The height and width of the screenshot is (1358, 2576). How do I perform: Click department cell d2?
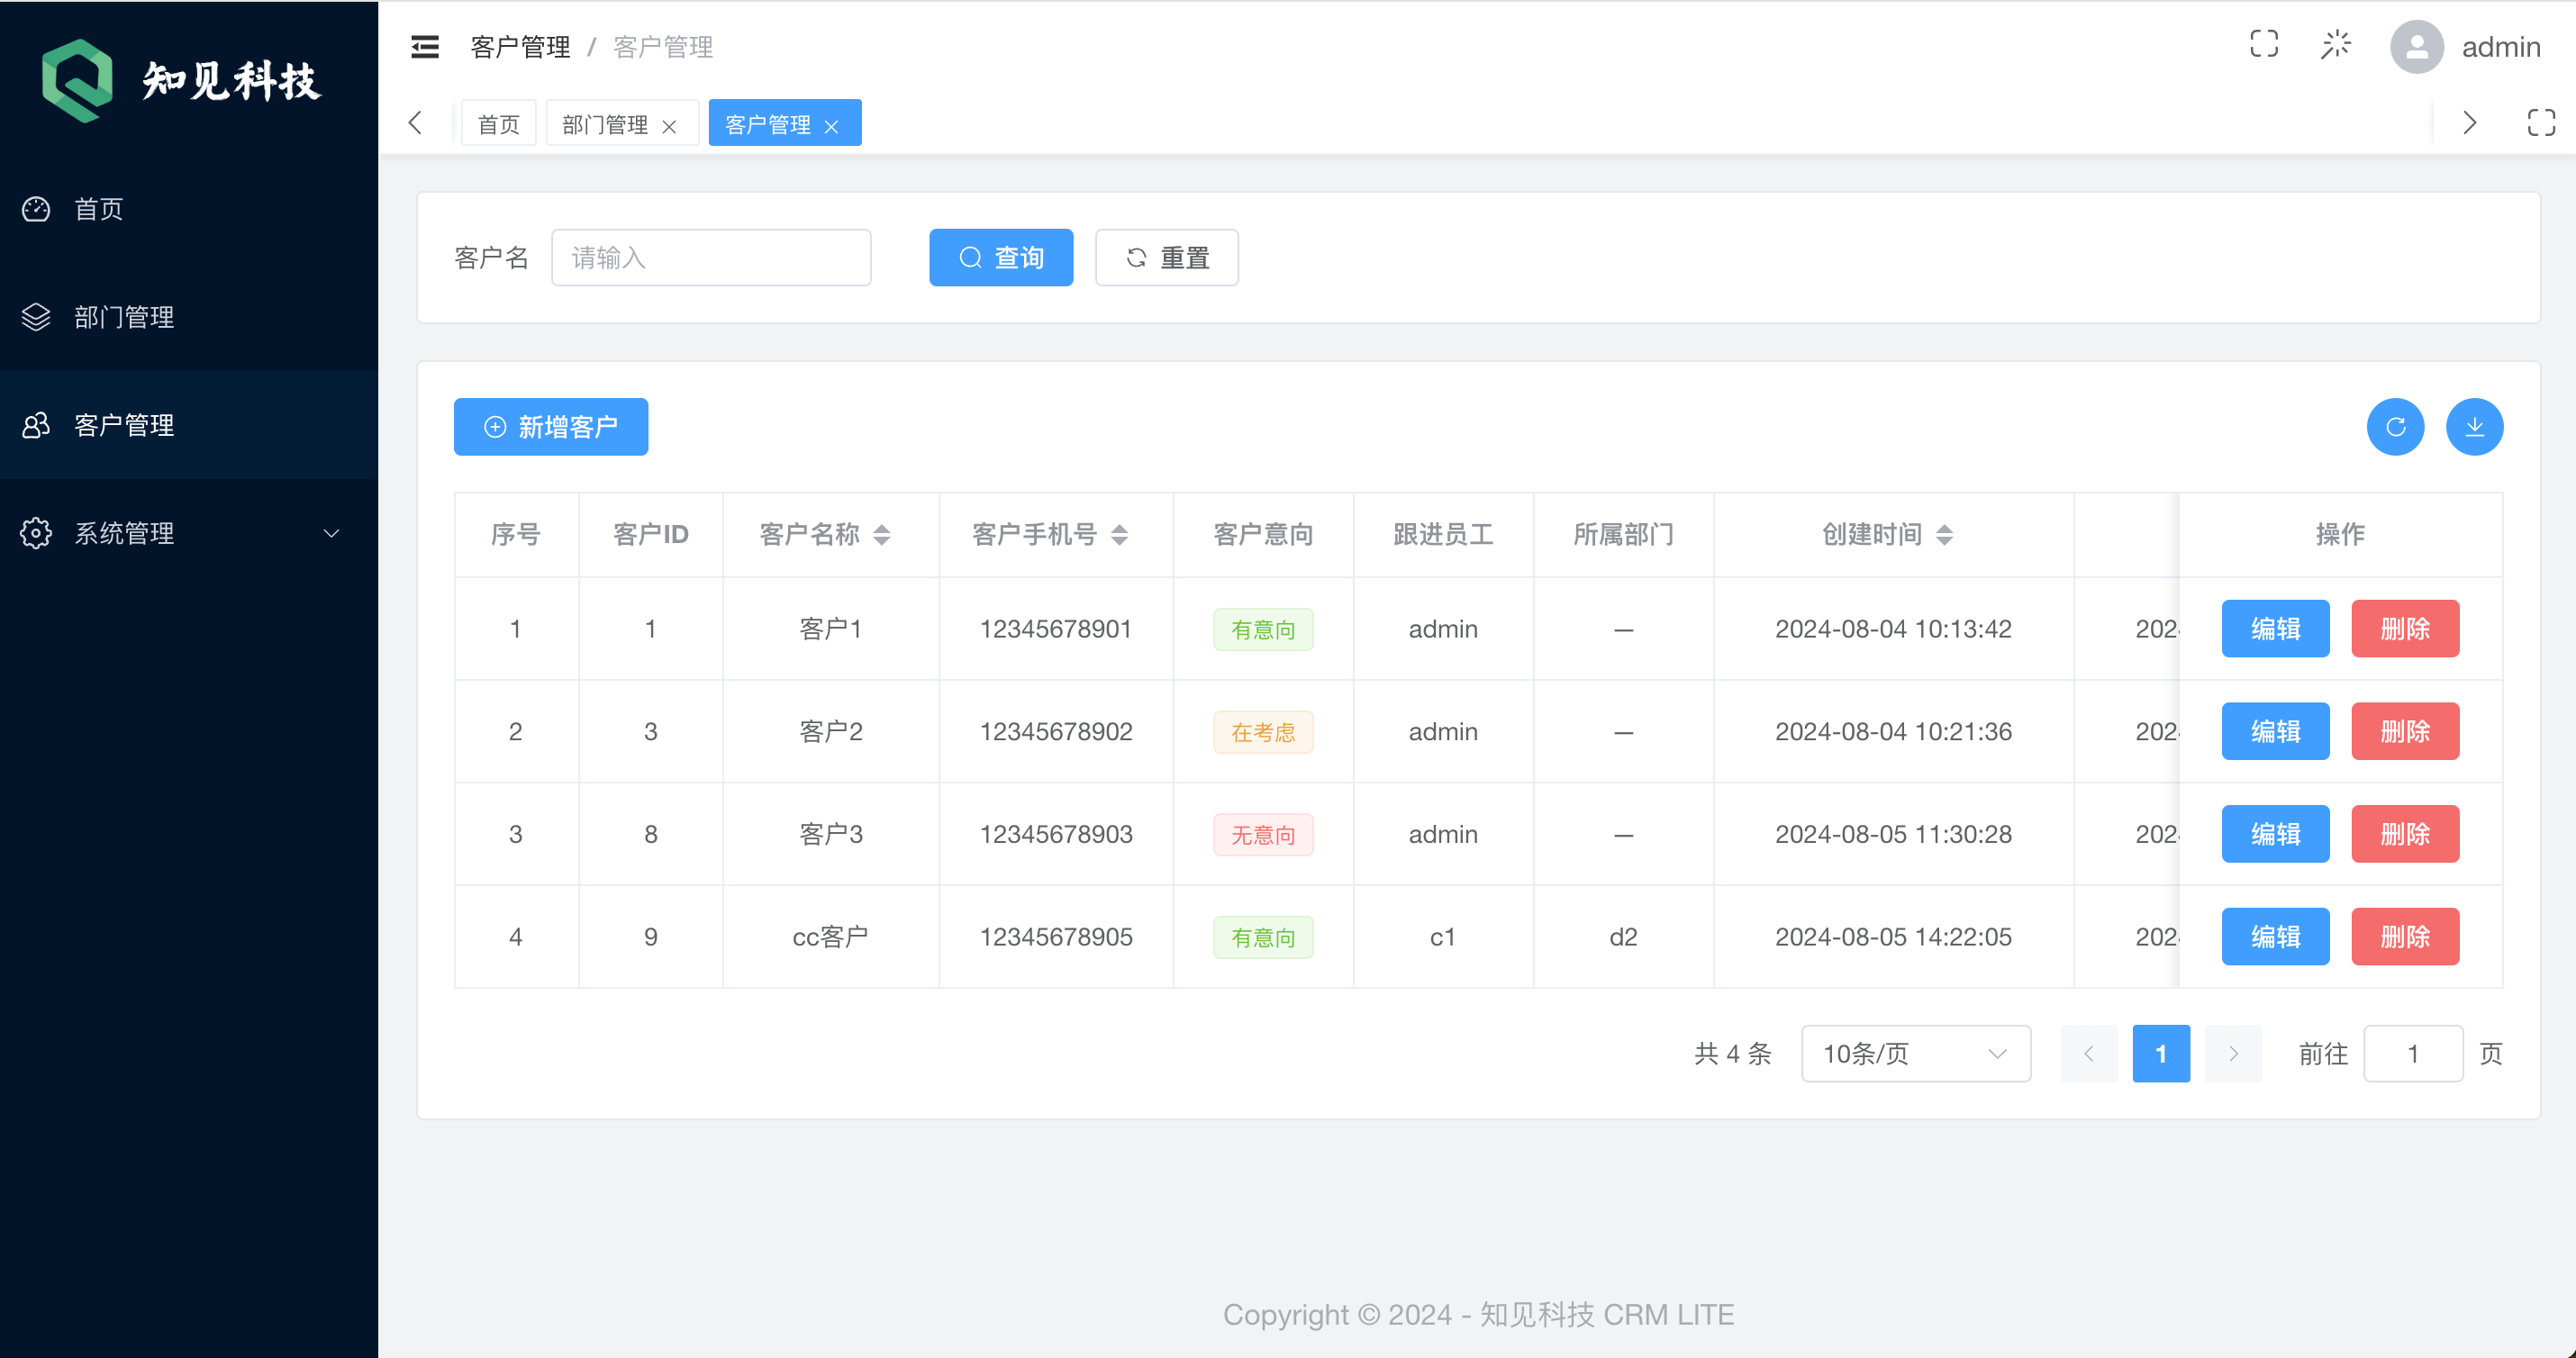pos(1623,937)
